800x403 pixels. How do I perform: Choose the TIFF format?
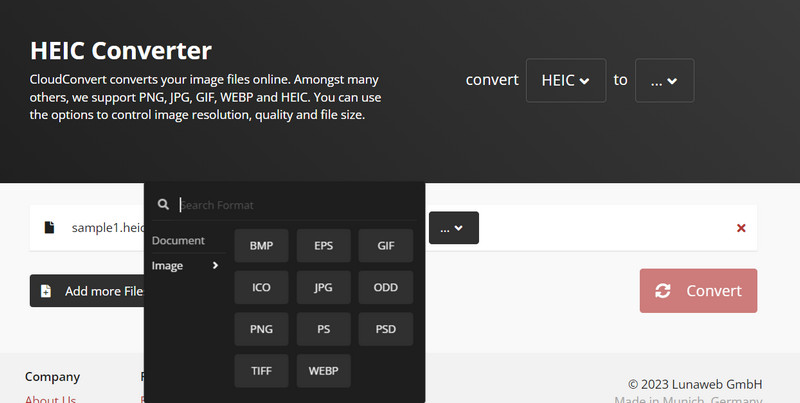coord(262,370)
